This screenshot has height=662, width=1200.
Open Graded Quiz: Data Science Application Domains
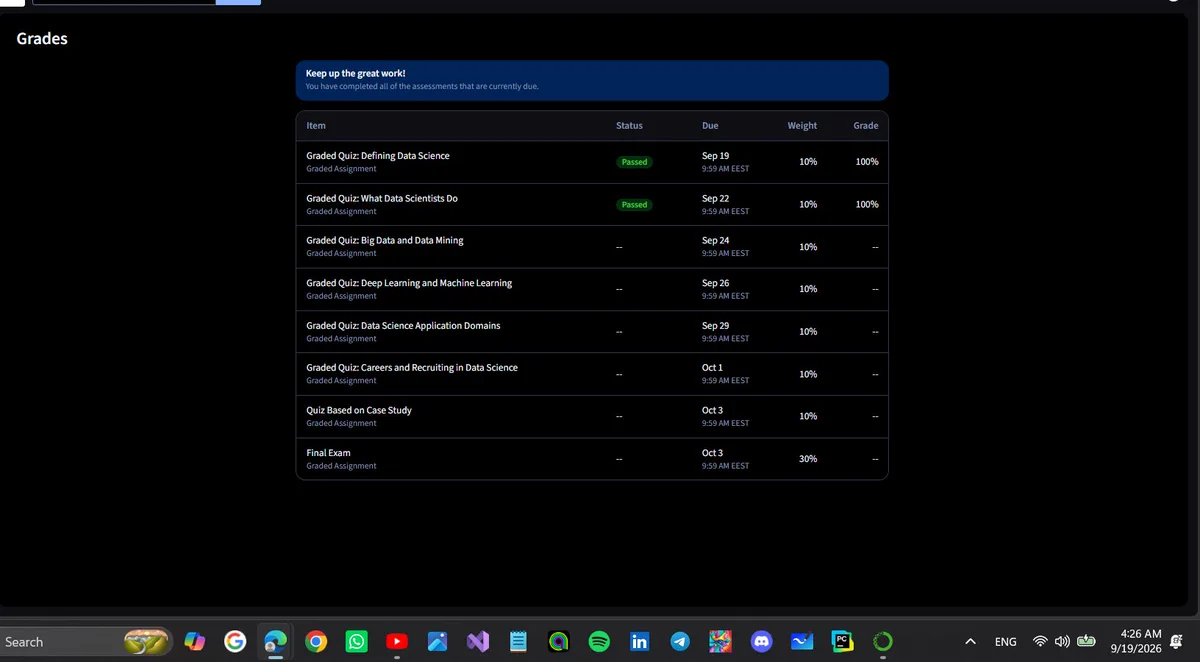(x=403, y=325)
